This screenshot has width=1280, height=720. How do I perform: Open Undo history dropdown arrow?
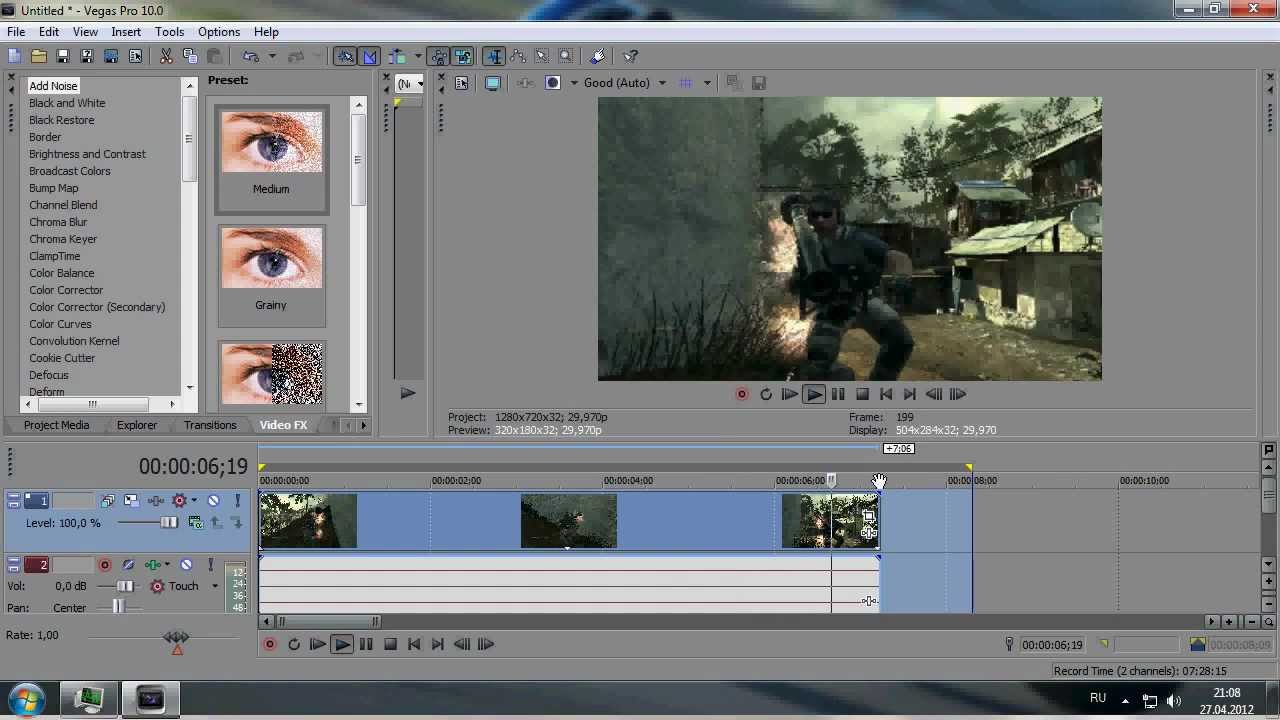(272, 57)
